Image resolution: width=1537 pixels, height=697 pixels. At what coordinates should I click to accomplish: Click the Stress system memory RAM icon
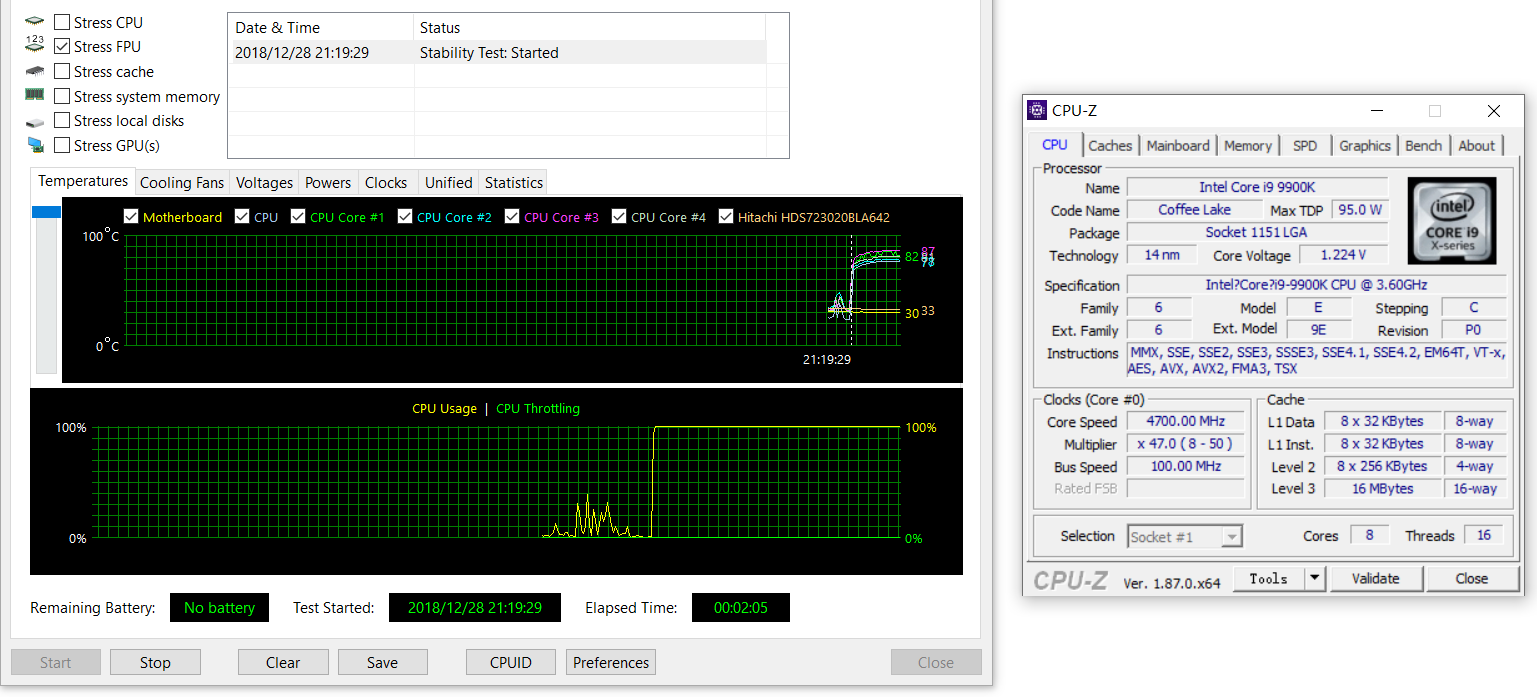tap(35, 95)
